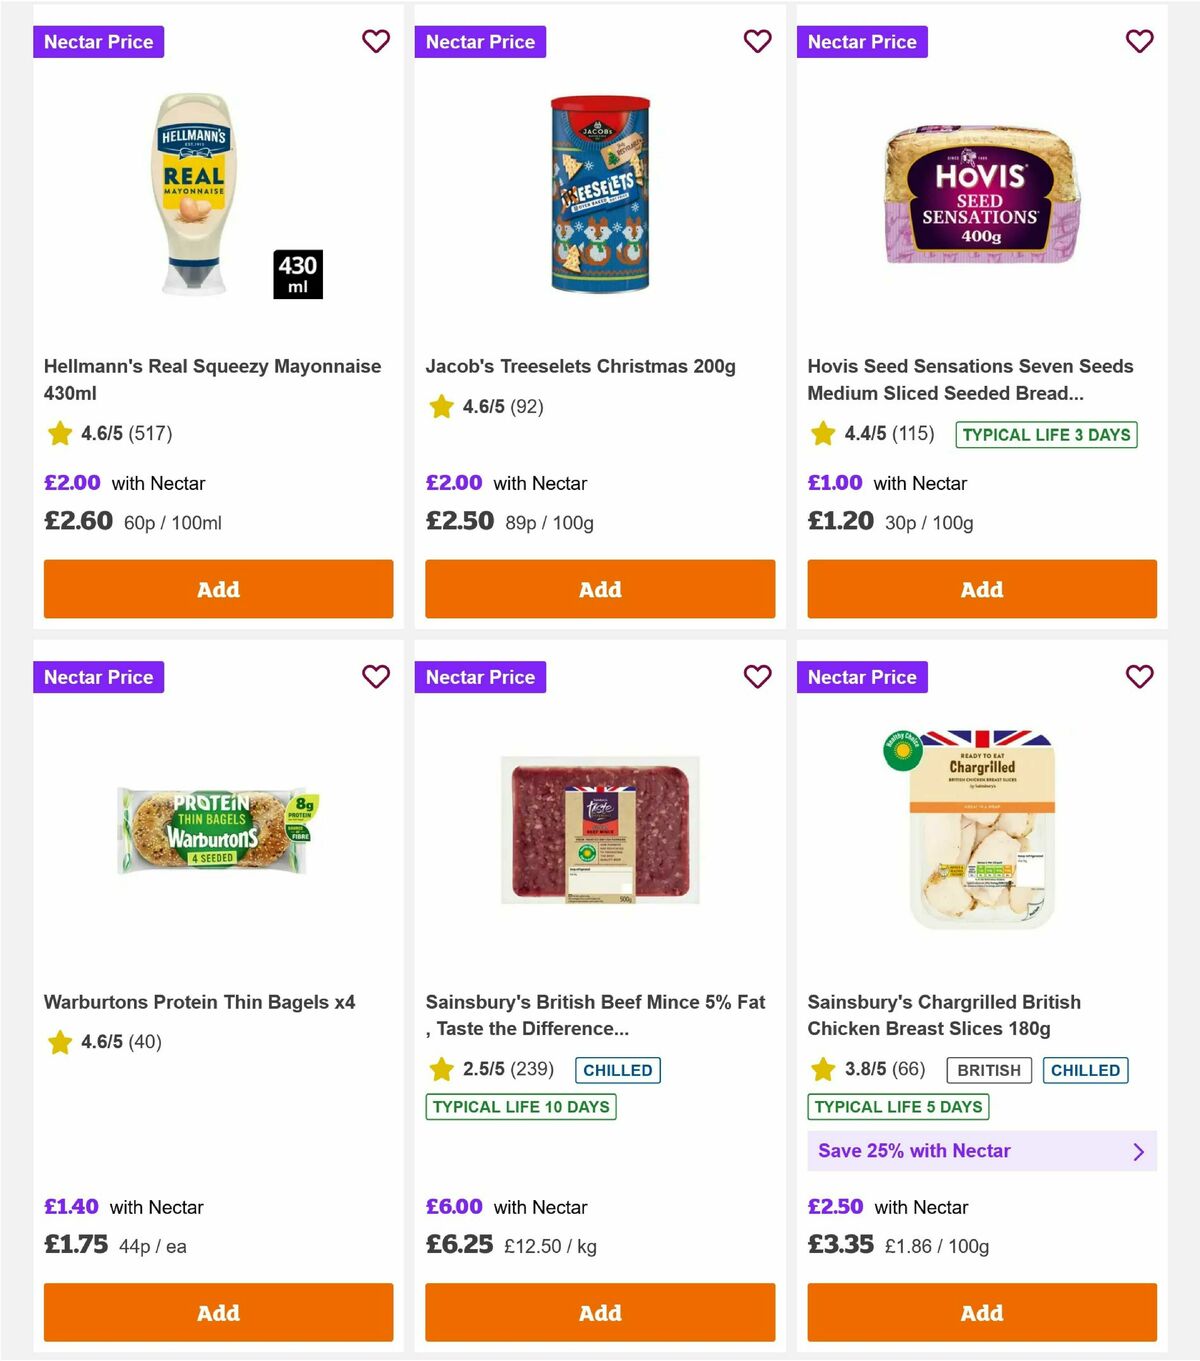Toggle the CHILLED filter tag on beef mince
Image resolution: width=1200 pixels, height=1361 pixels.
point(618,1070)
